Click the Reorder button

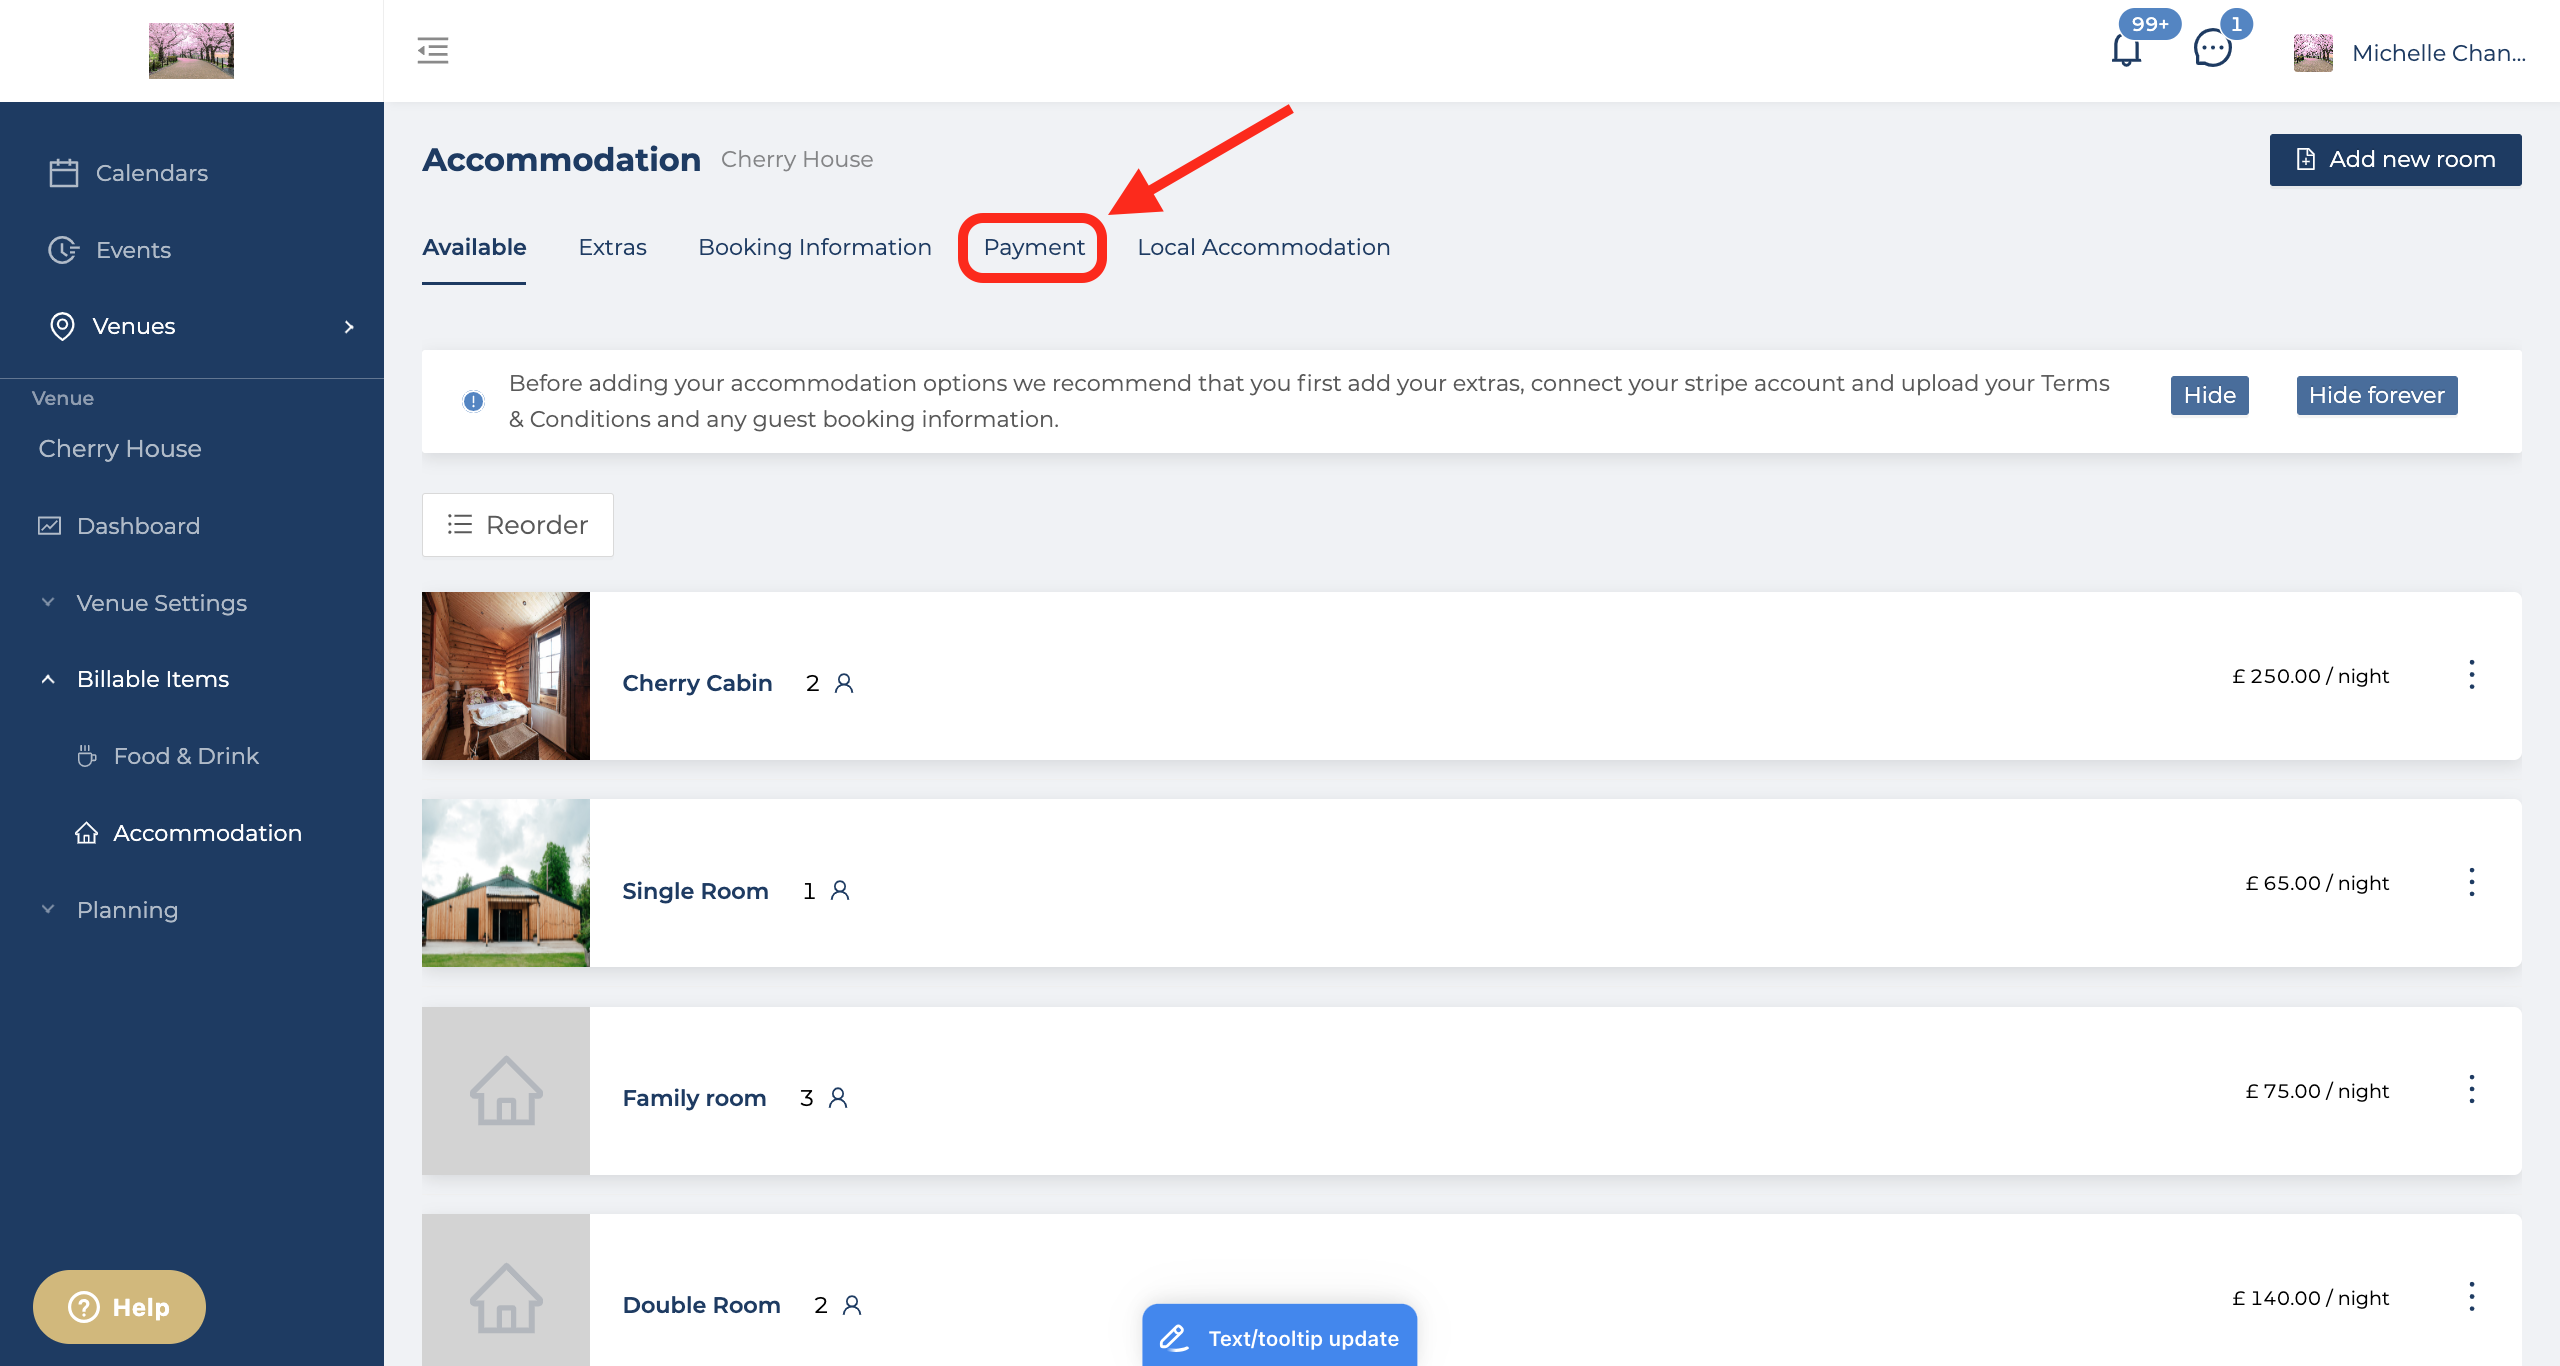tap(517, 525)
